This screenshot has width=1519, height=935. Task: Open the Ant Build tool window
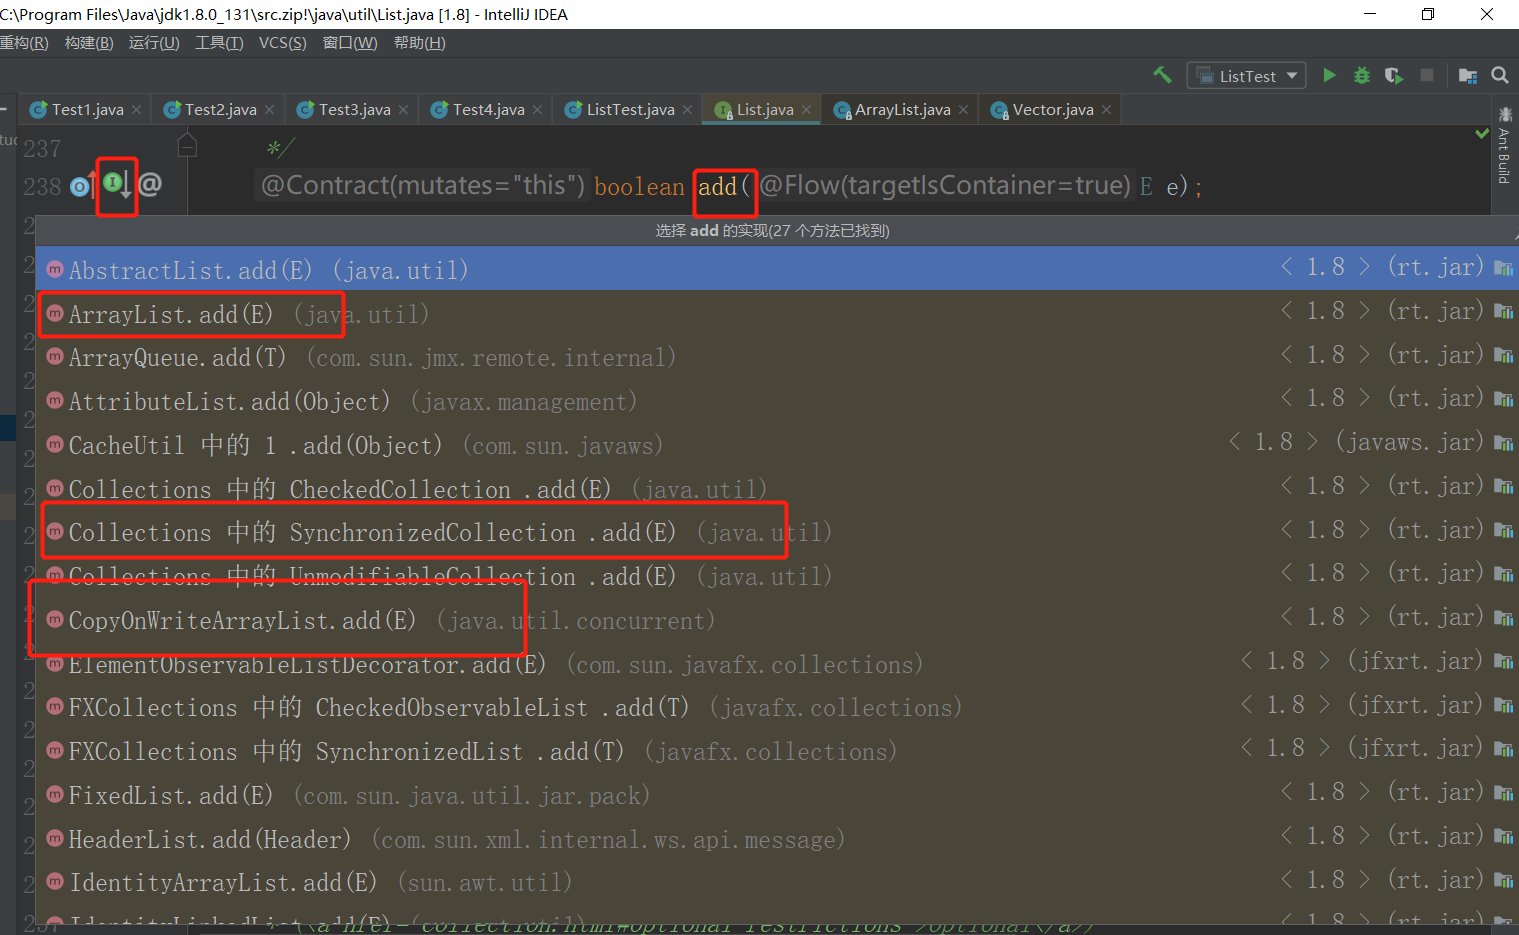click(1504, 150)
